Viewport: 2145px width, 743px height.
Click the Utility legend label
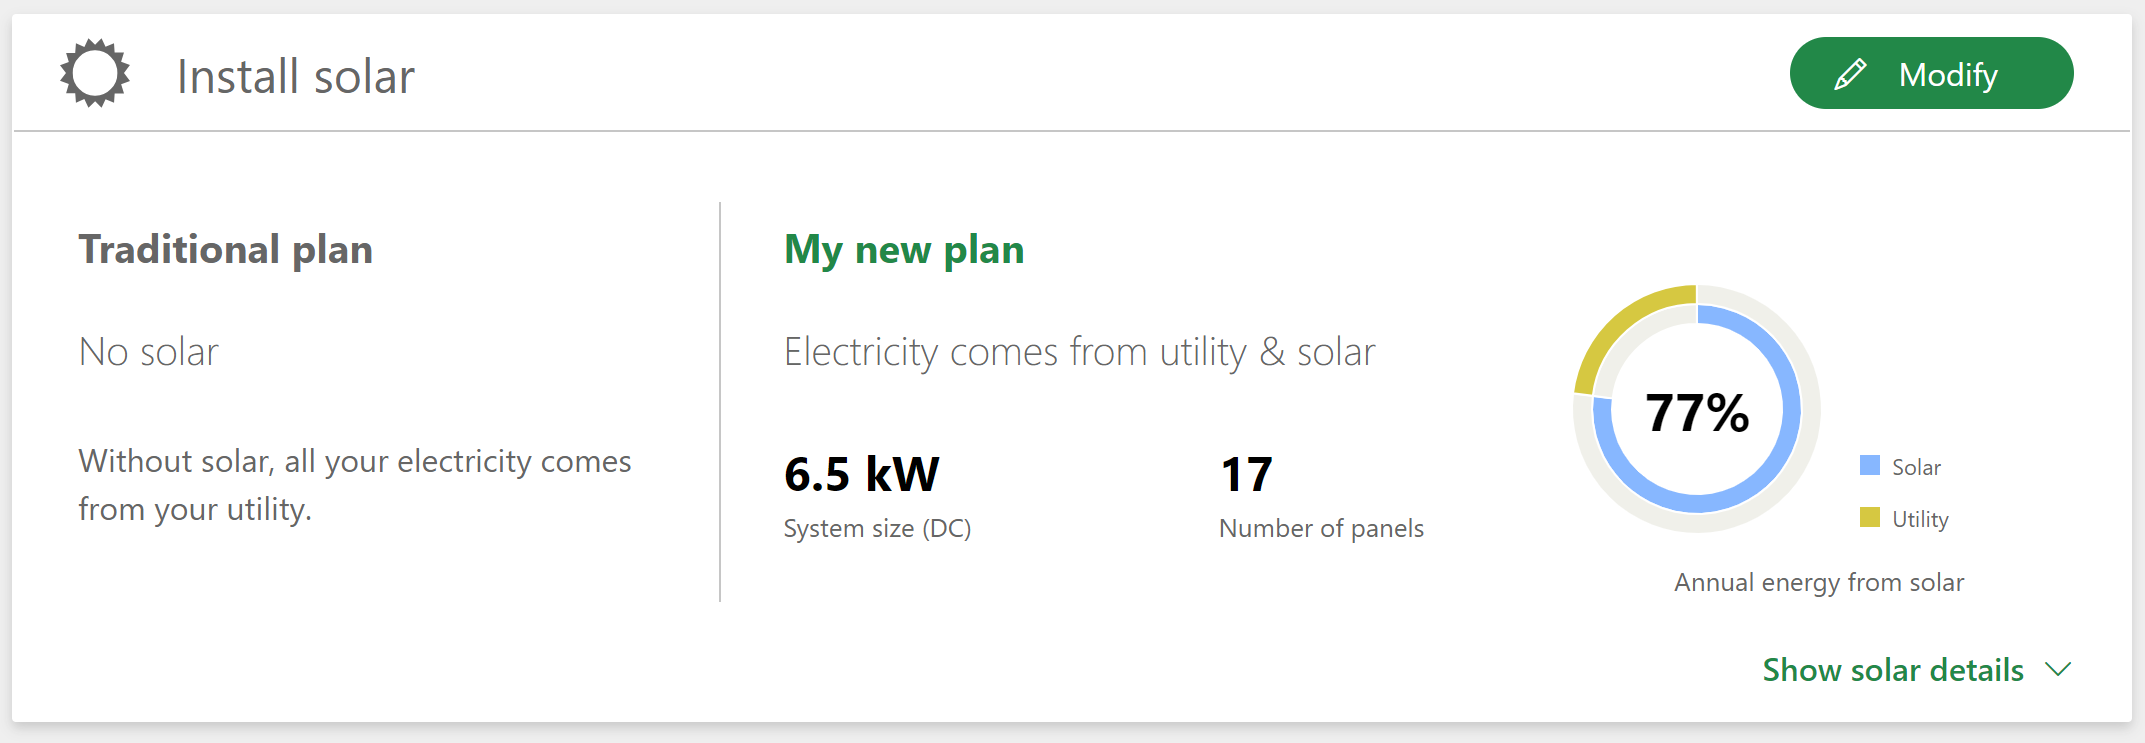[1920, 519]
